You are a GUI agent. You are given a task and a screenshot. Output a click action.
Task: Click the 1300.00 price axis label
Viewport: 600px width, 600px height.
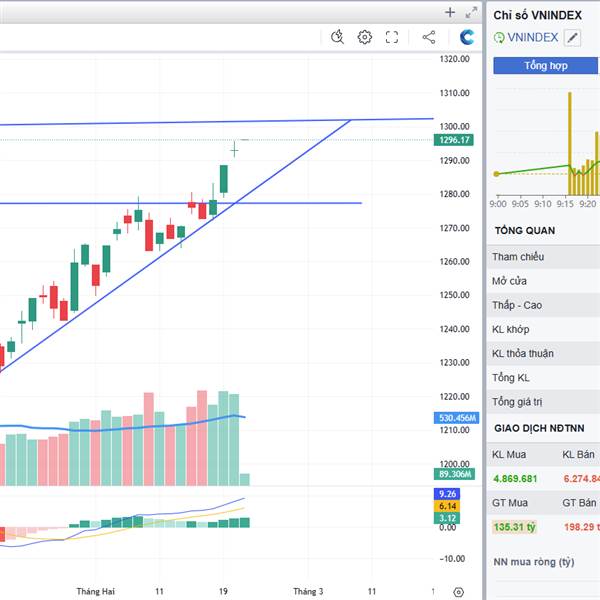click(x=454, y=127)
